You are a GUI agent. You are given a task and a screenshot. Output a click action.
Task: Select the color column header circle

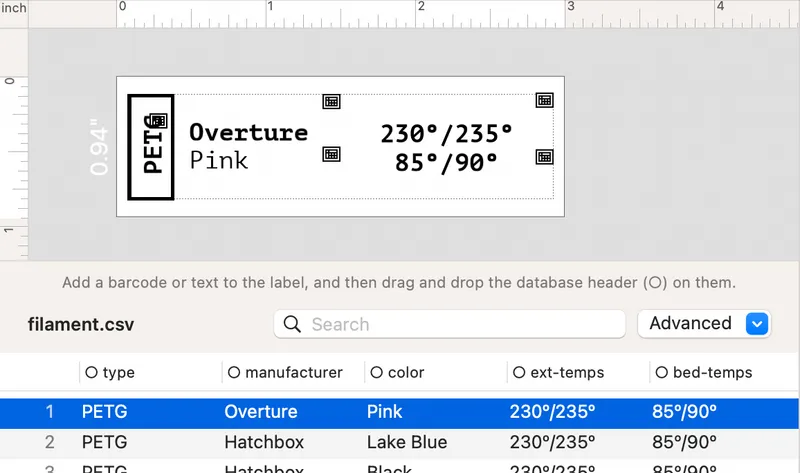pyautogui.click(x=377, y=372)
